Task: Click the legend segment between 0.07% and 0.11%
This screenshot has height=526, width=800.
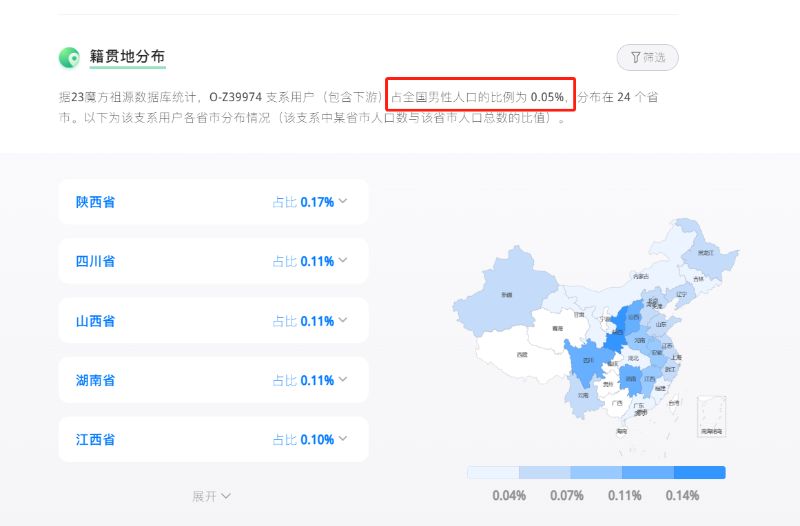Action: pyautogui.click(x=596, y=472)
